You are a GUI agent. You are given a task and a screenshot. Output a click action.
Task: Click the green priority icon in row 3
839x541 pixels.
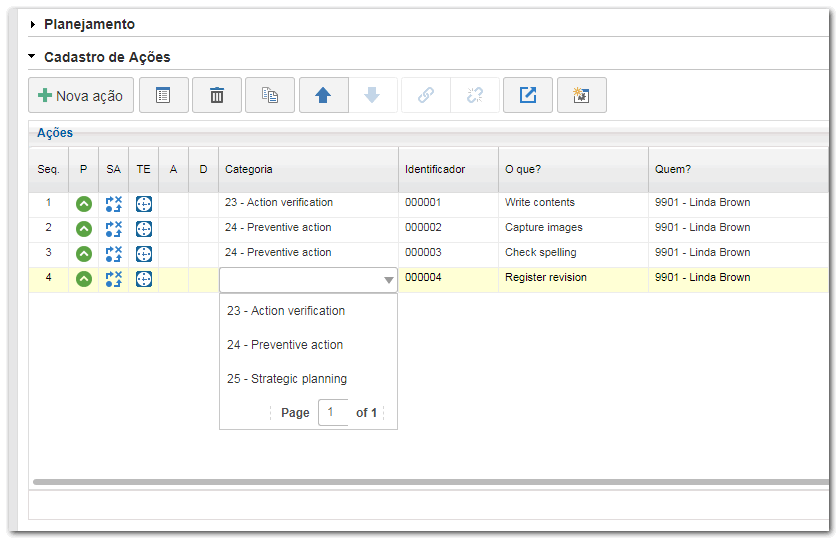click(x=84, y=254)
